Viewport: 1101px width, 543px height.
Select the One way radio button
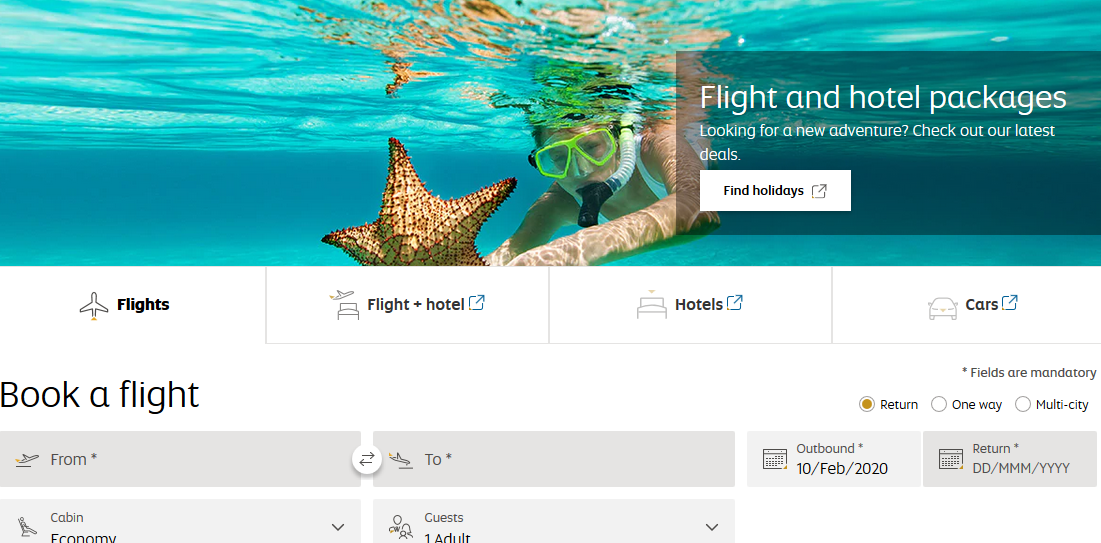[939, 405]
